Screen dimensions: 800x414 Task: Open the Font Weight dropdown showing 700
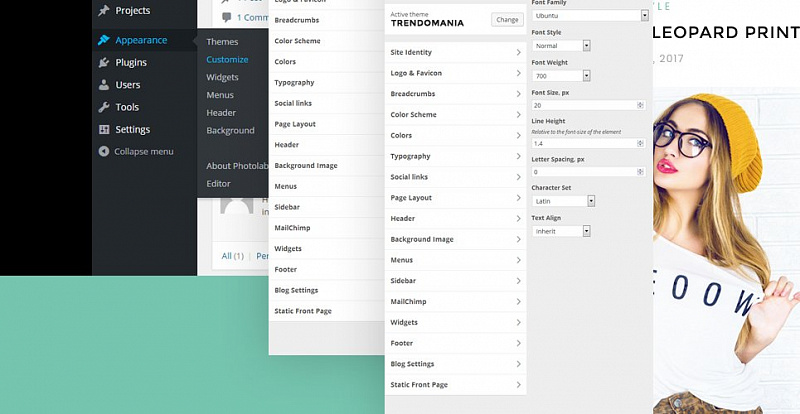(x=561, y=76)
